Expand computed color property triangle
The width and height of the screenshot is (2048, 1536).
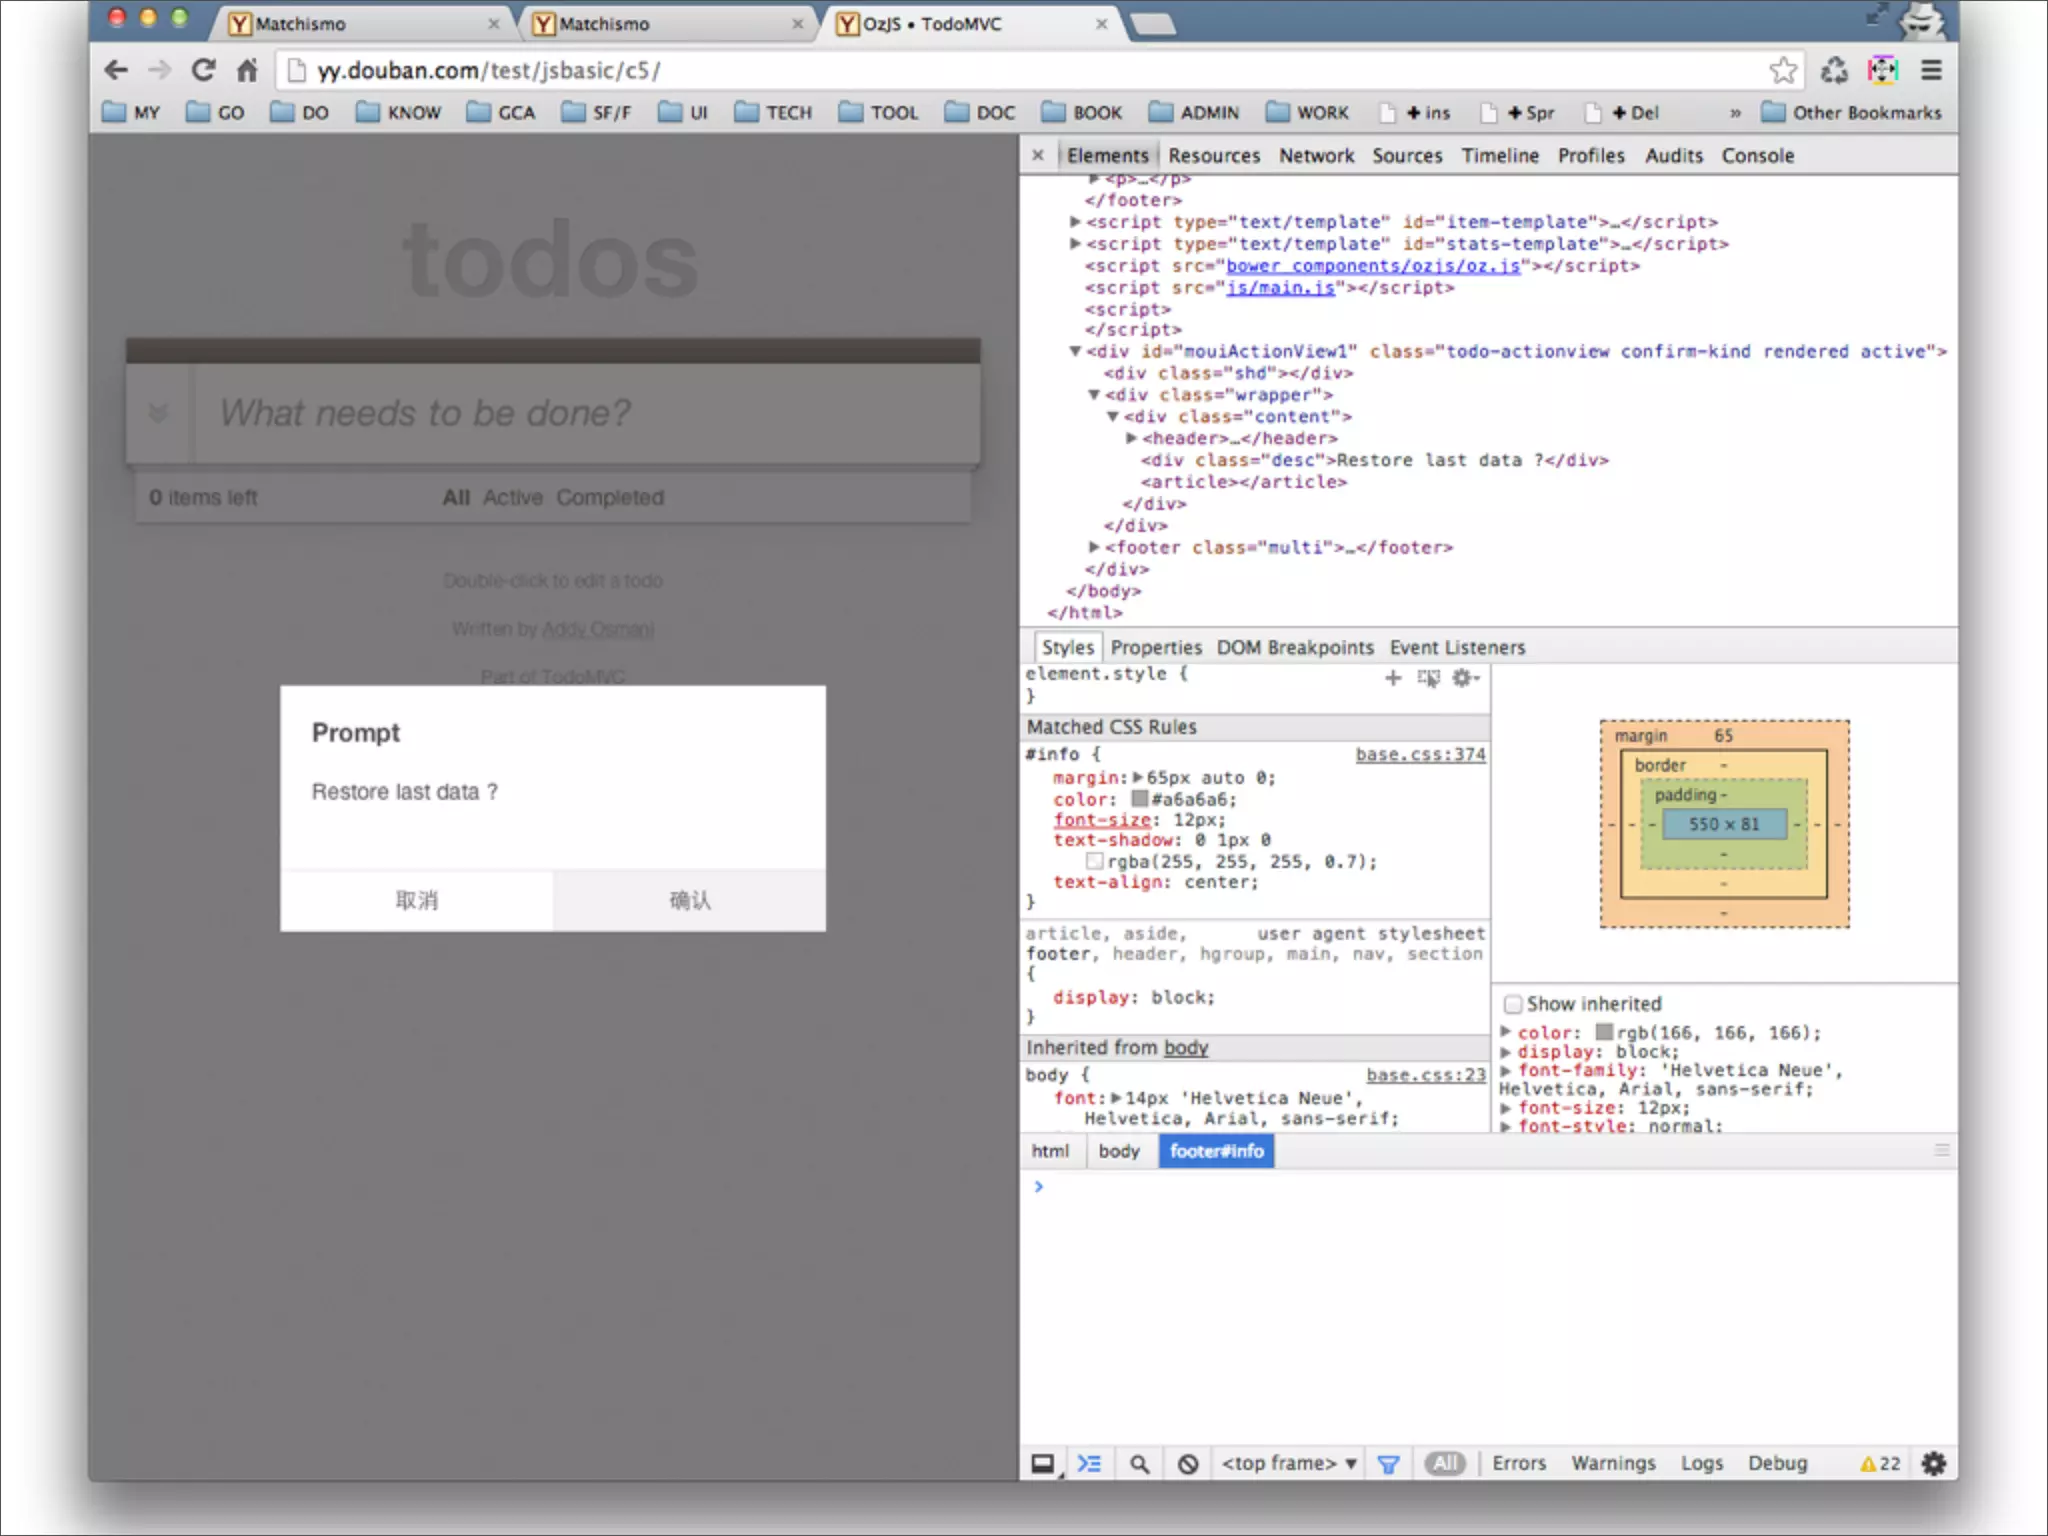(1506, 1032)
